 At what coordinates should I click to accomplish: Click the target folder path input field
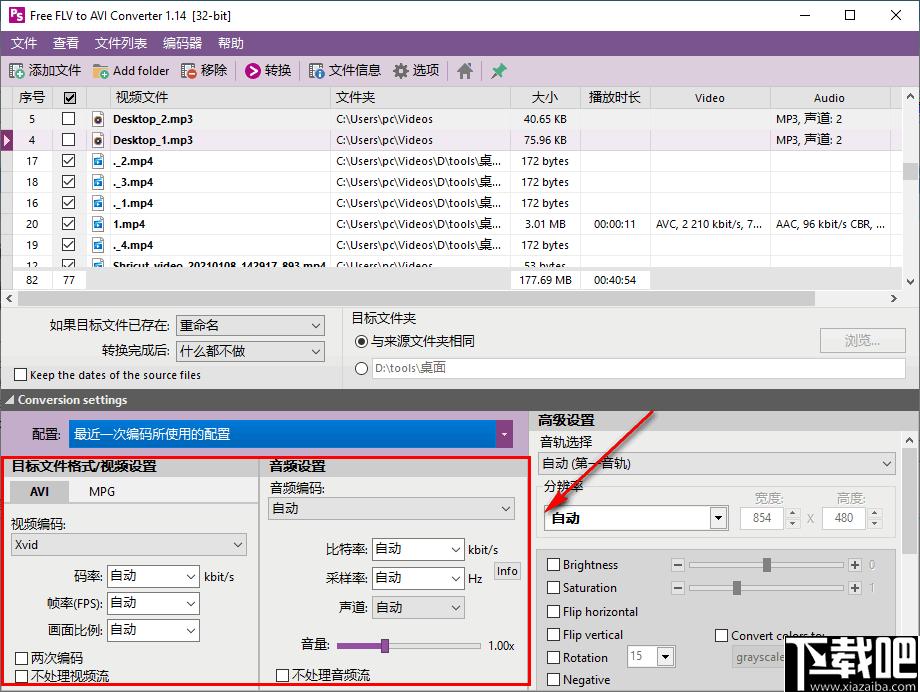(x=639, y=369)
